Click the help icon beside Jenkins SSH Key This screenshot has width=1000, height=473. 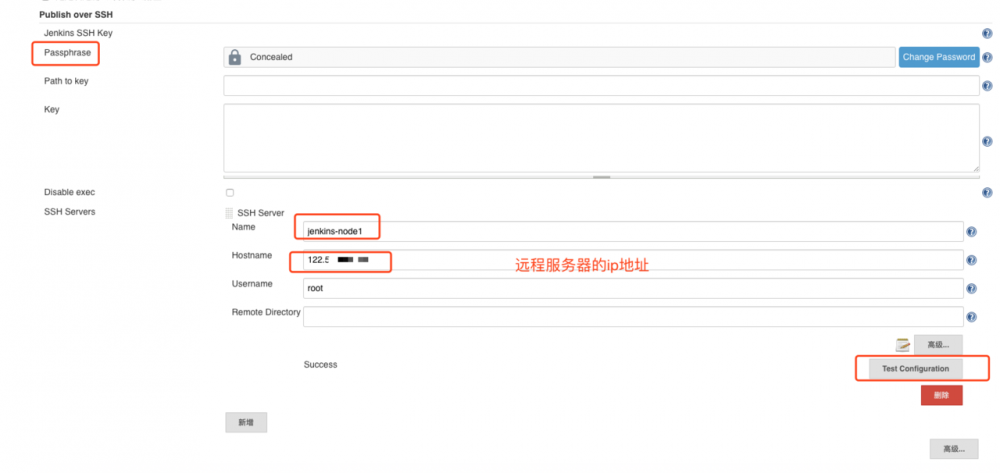coord(987,35)
